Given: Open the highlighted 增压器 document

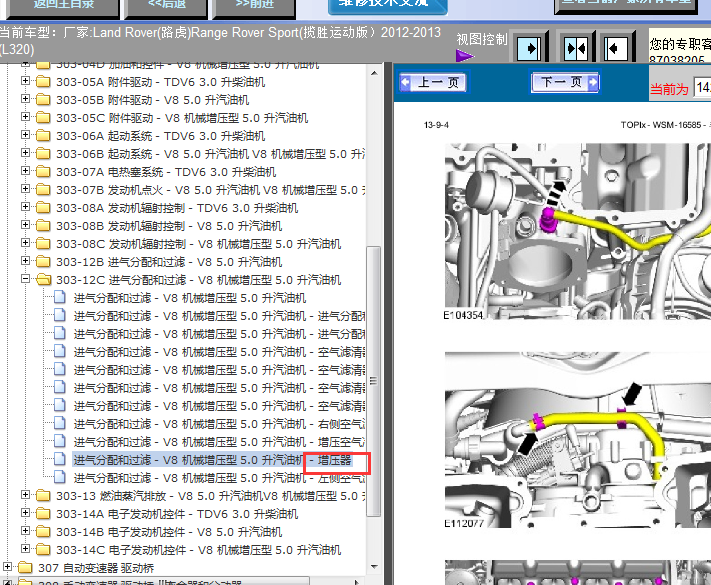Looking at the screenshot, I should point(212,460).
